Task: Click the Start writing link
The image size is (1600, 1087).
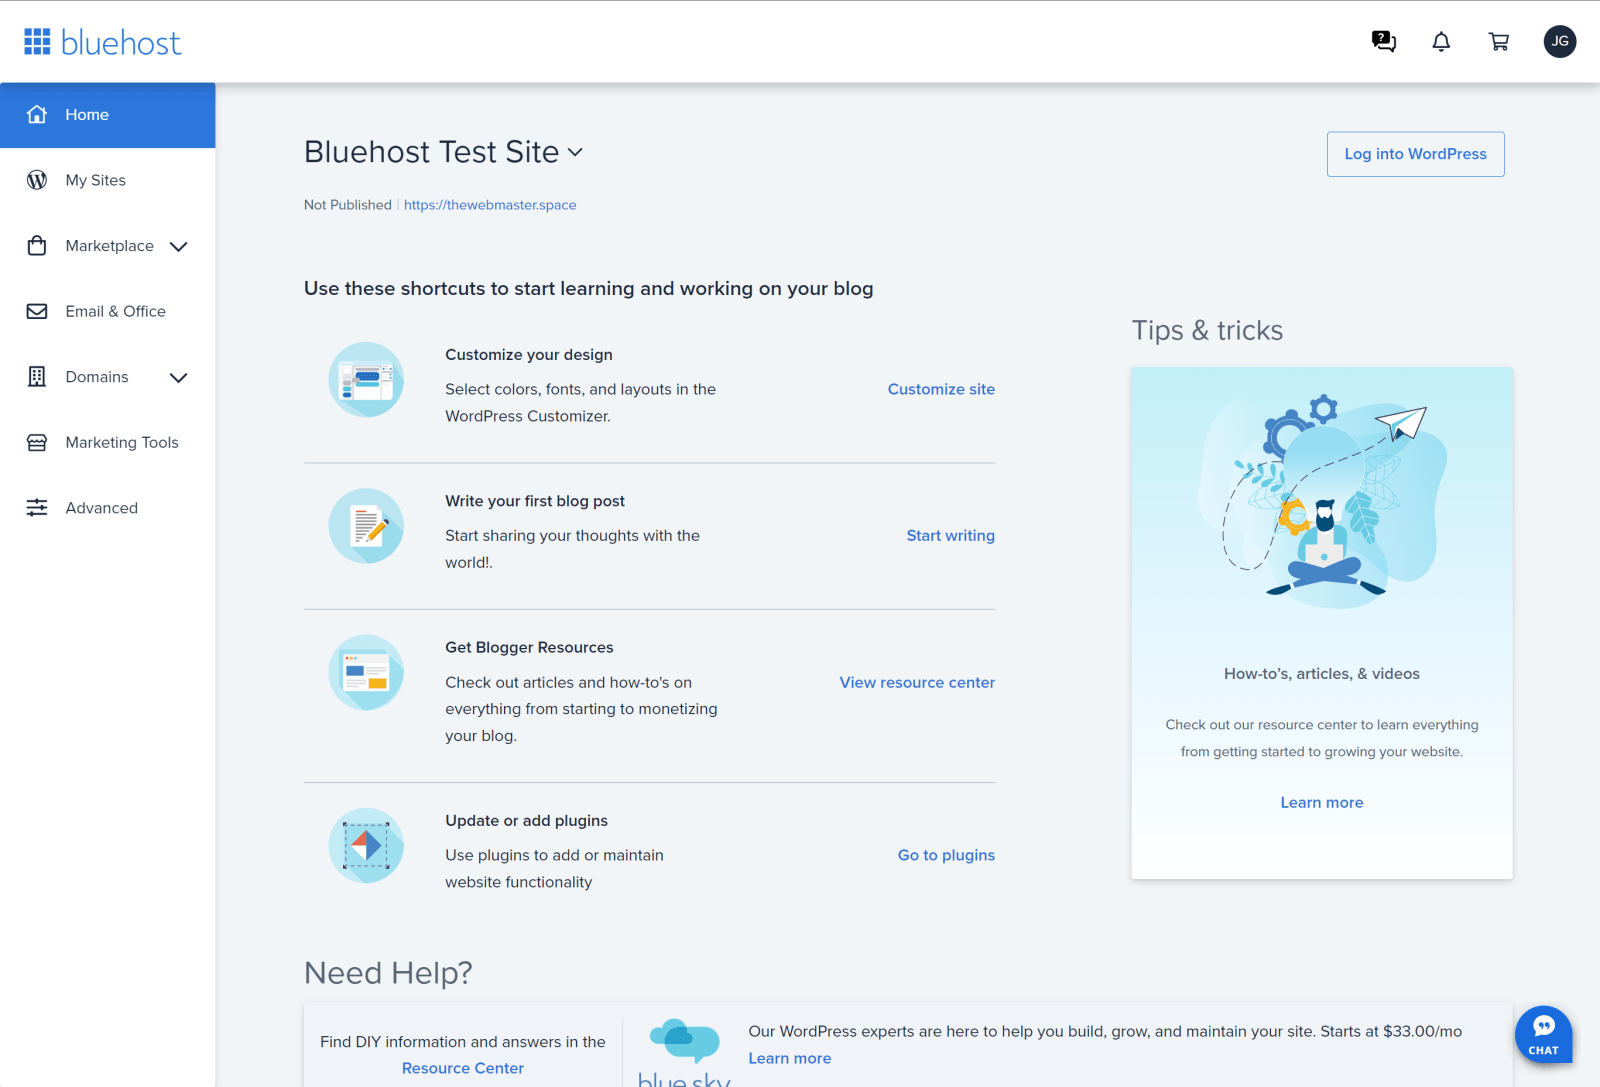Action: pyautogui.click(x=950, y=535)
